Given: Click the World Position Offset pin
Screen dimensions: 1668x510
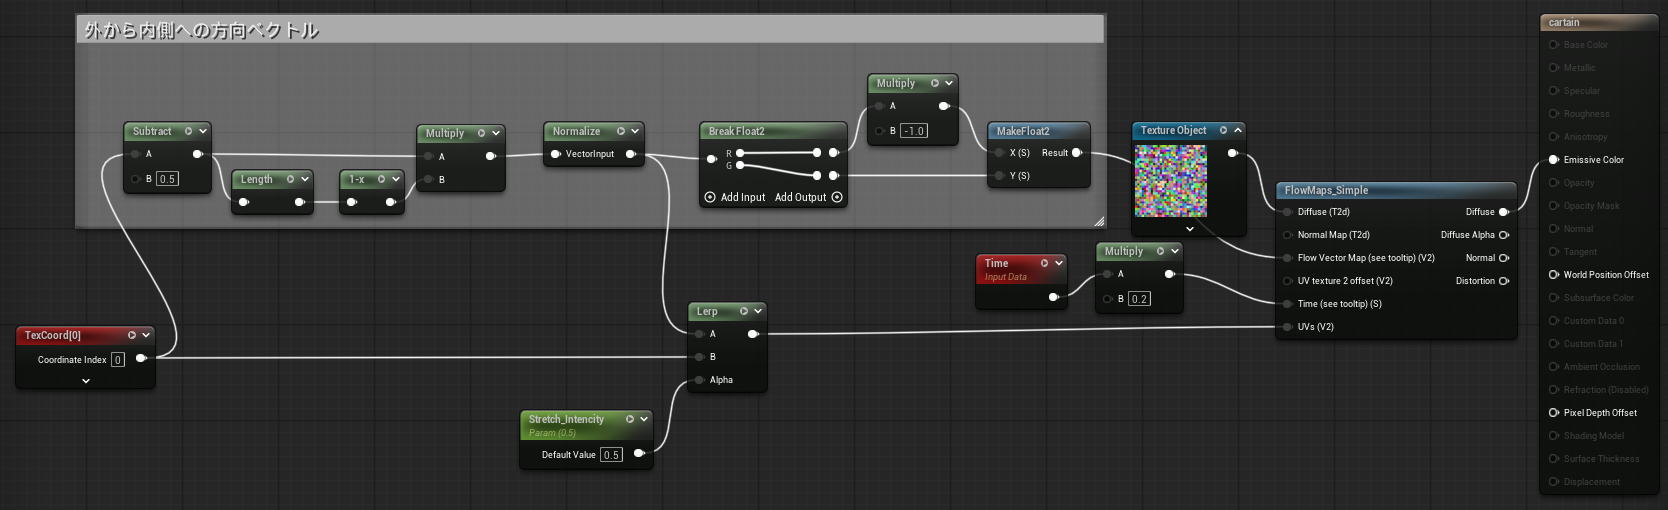Looking at the screenshot, I should point(1553,275).
